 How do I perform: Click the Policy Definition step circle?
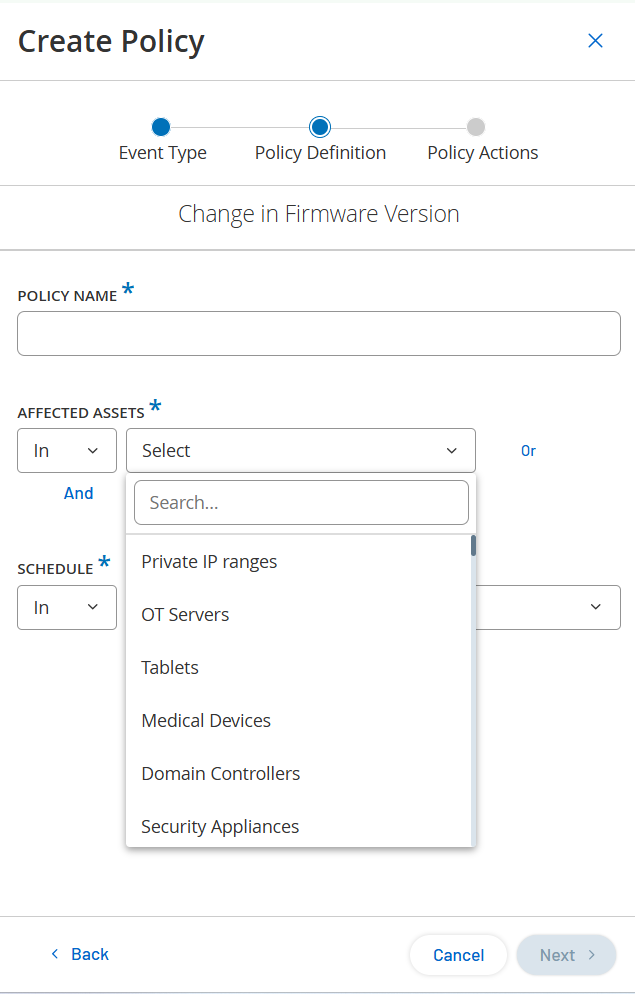(x=320, y=127)
